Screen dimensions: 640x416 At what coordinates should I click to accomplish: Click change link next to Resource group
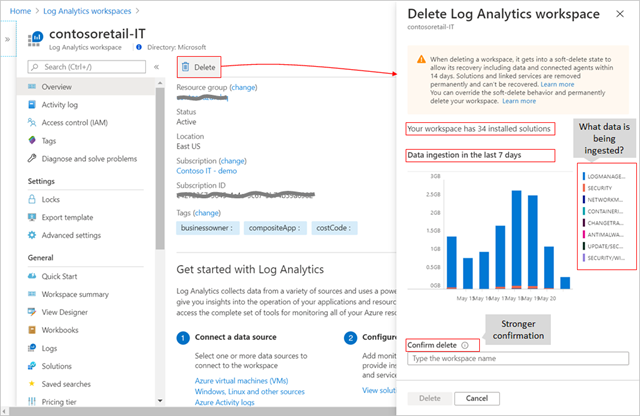tap(243, 87)
